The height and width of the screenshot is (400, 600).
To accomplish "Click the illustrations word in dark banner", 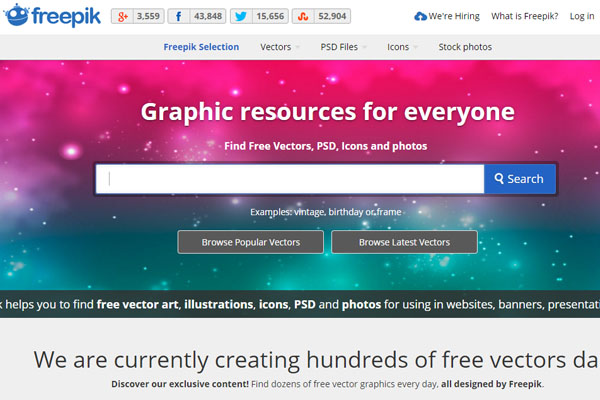I will click(218, 304).
